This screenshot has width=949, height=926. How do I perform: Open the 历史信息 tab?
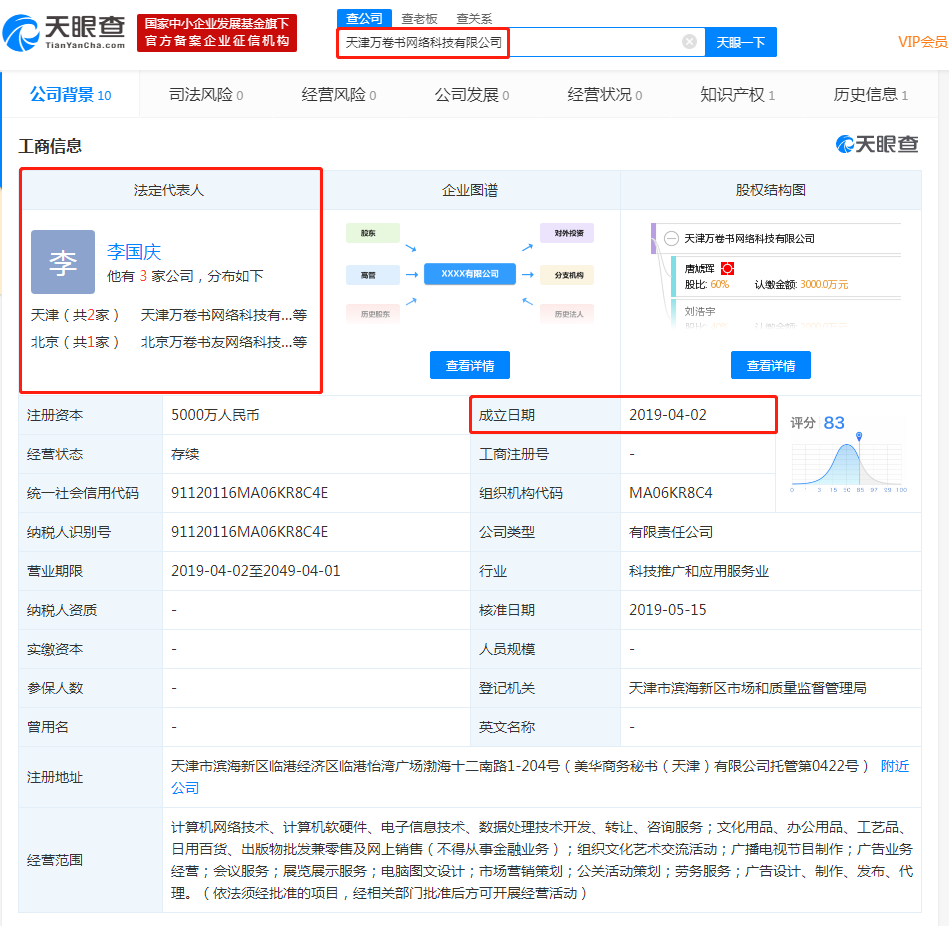870,95
